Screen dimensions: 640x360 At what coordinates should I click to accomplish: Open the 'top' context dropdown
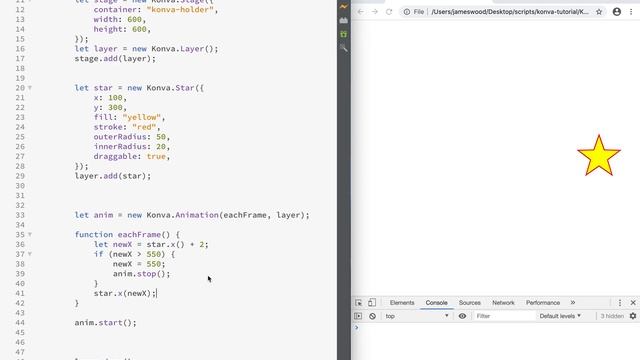click(417, 316)
